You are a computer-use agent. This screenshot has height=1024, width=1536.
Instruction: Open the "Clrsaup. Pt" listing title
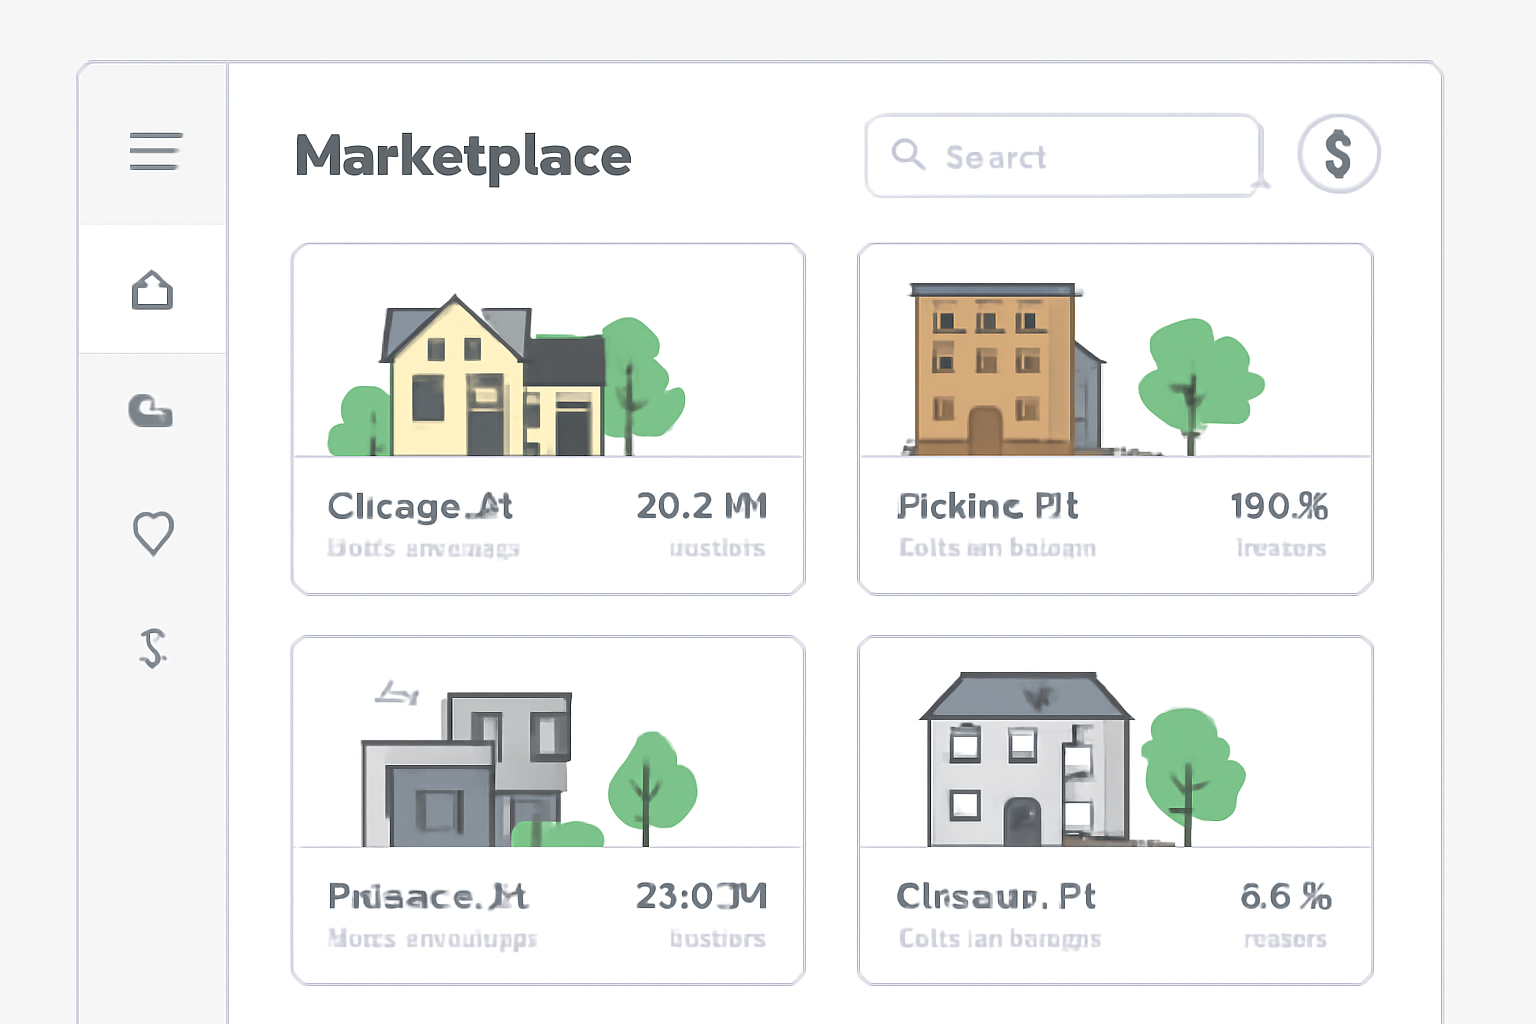coord(995,896)
